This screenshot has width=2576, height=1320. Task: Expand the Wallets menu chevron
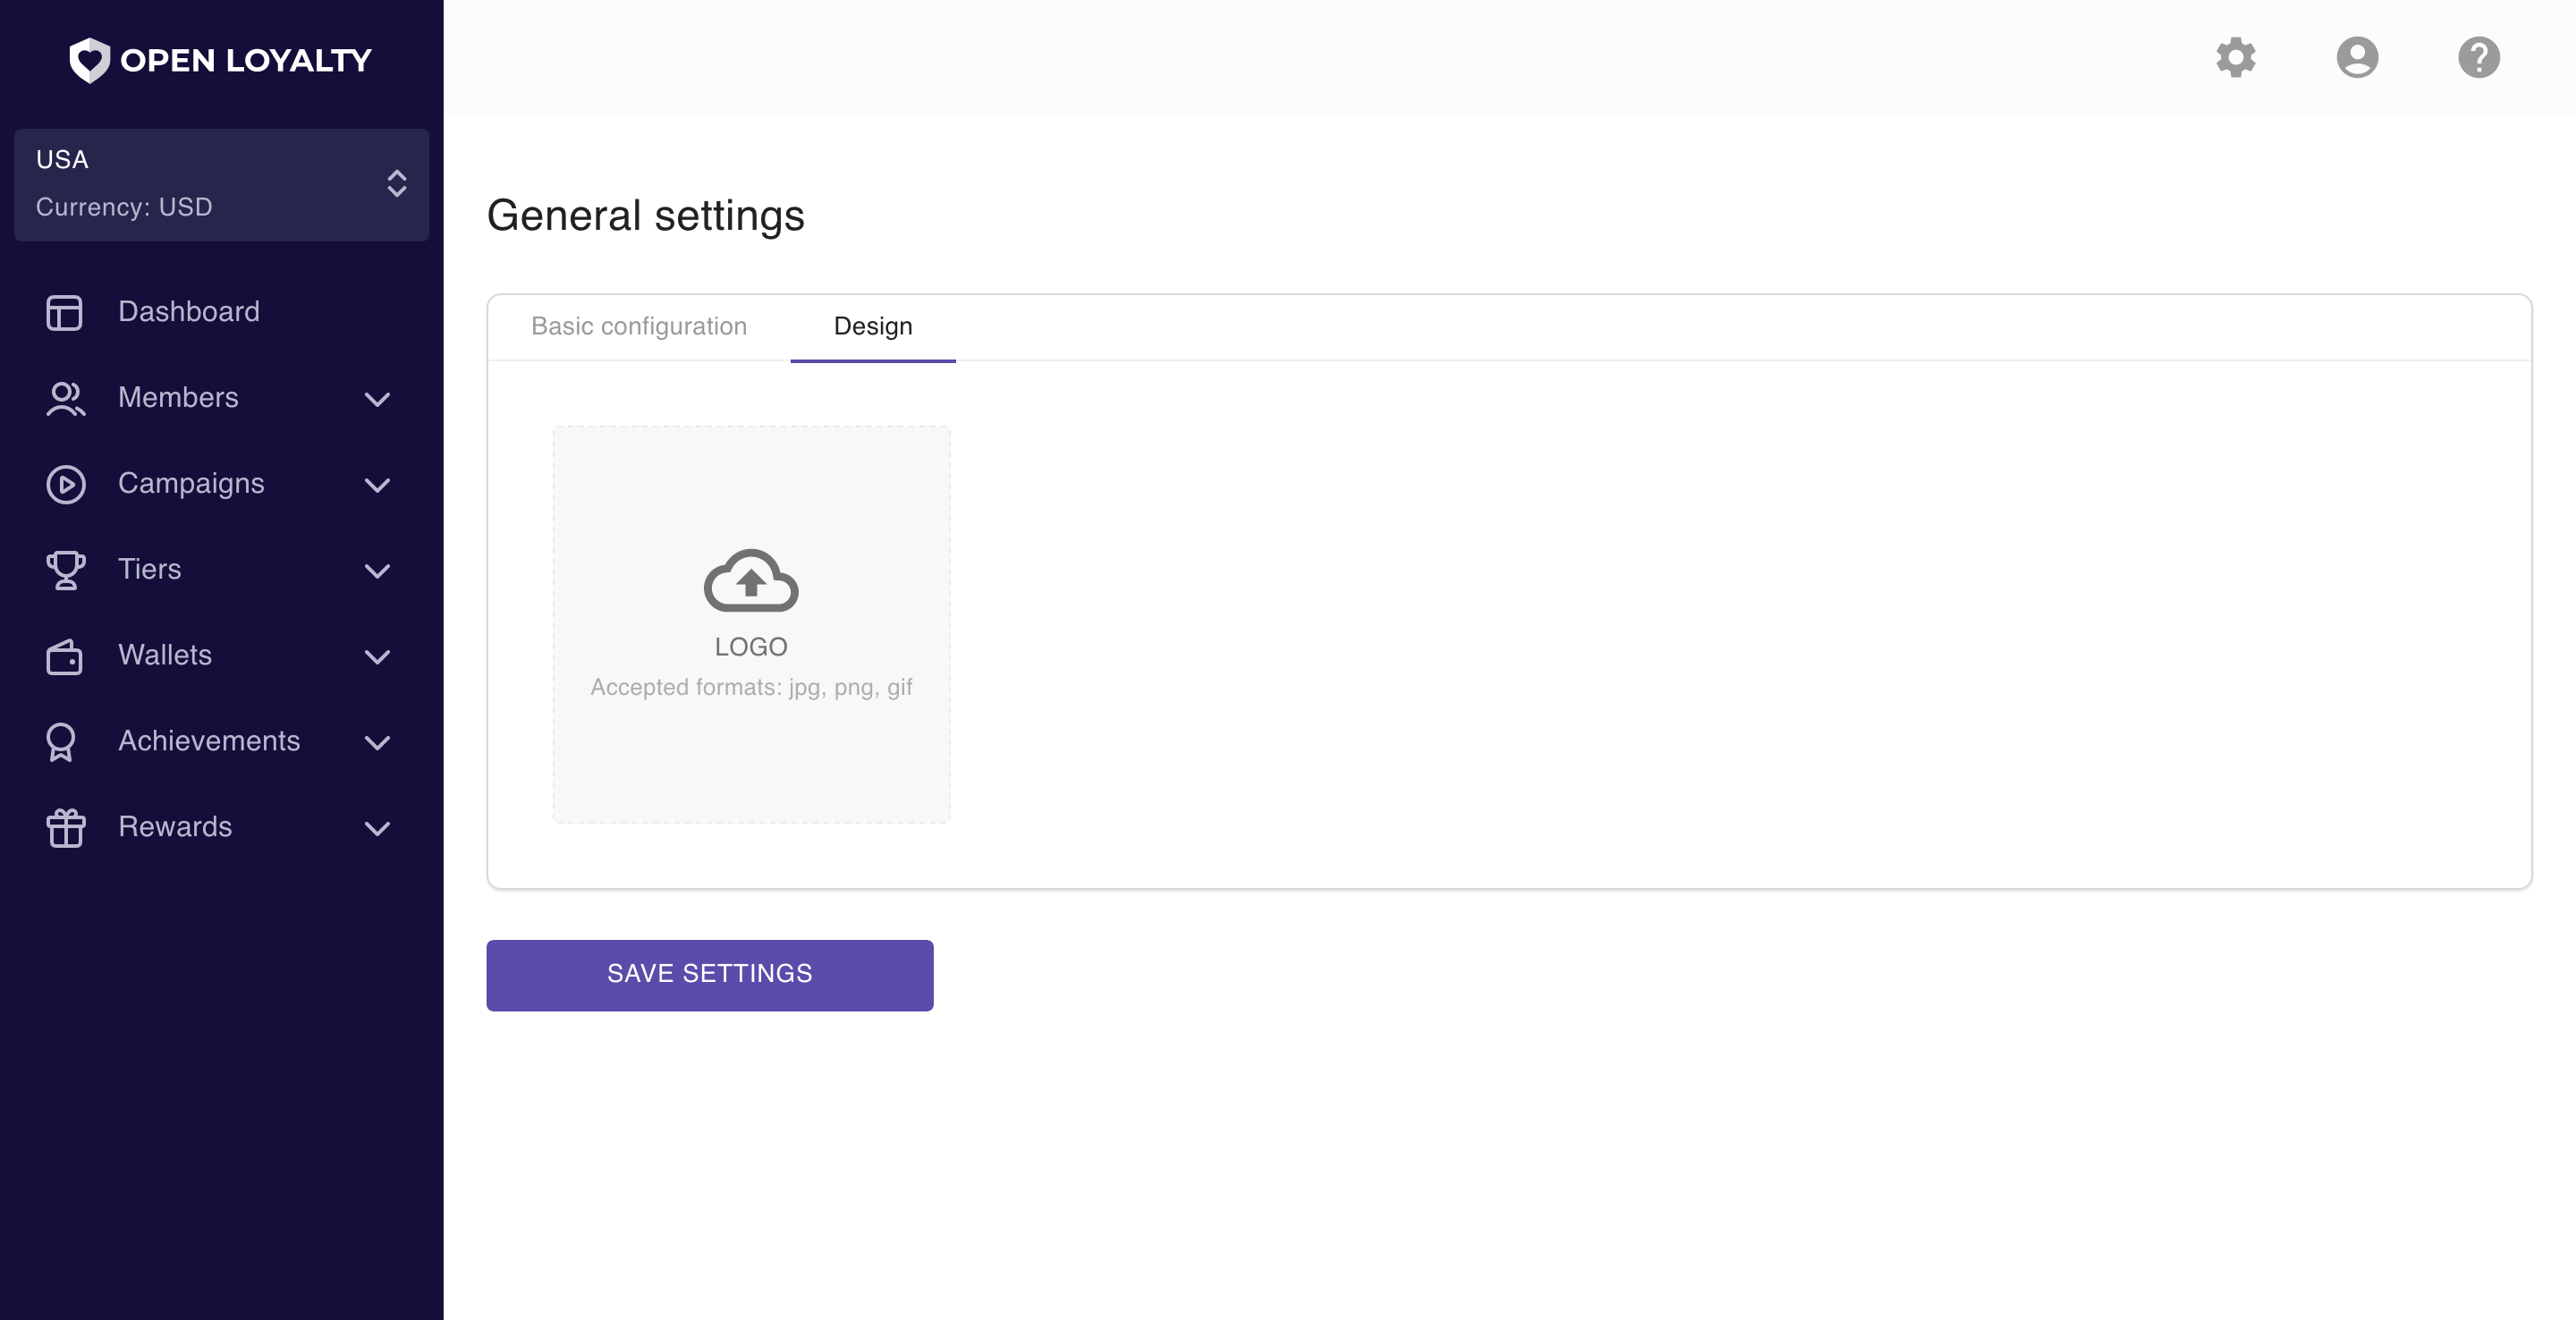point(377,657)
